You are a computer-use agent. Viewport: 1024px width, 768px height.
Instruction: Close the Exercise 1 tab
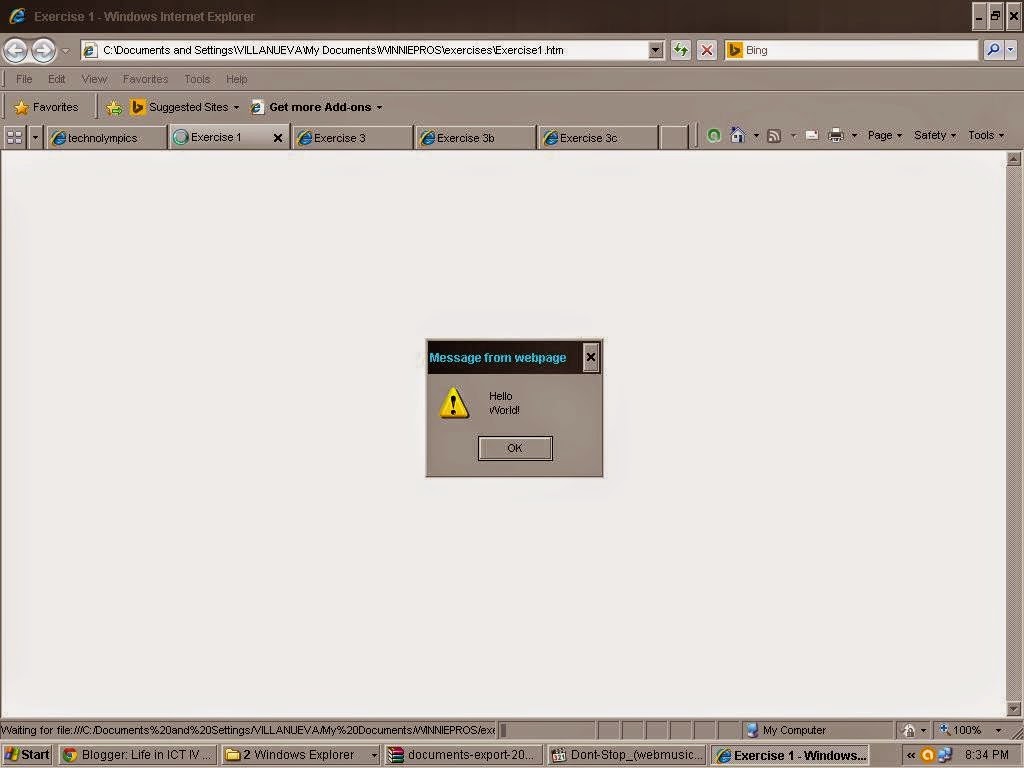278,138
